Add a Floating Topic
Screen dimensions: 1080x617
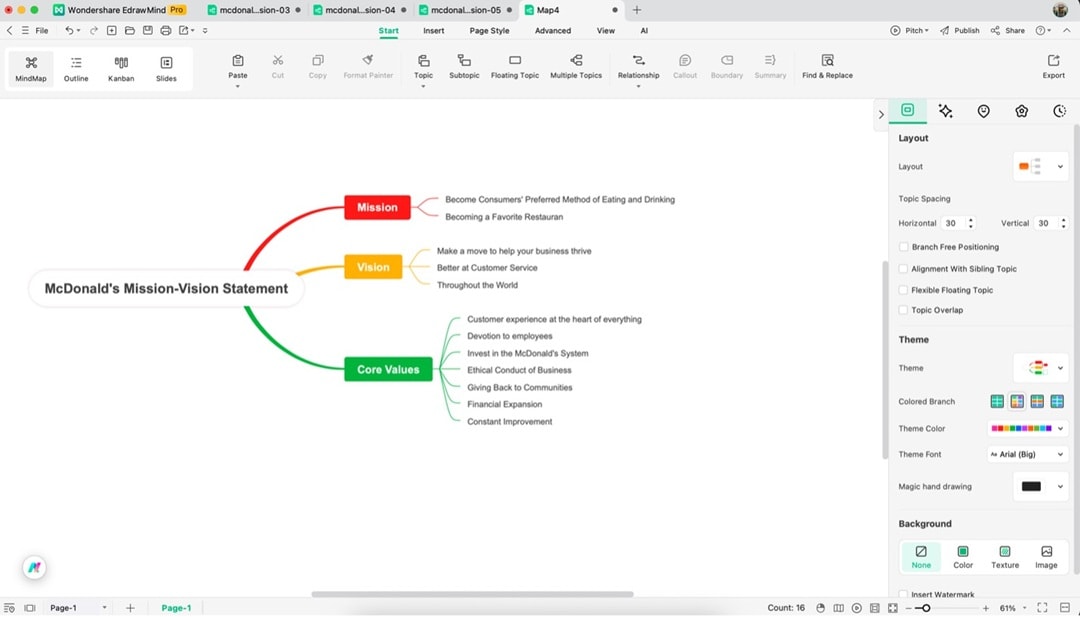pos(514,67)
